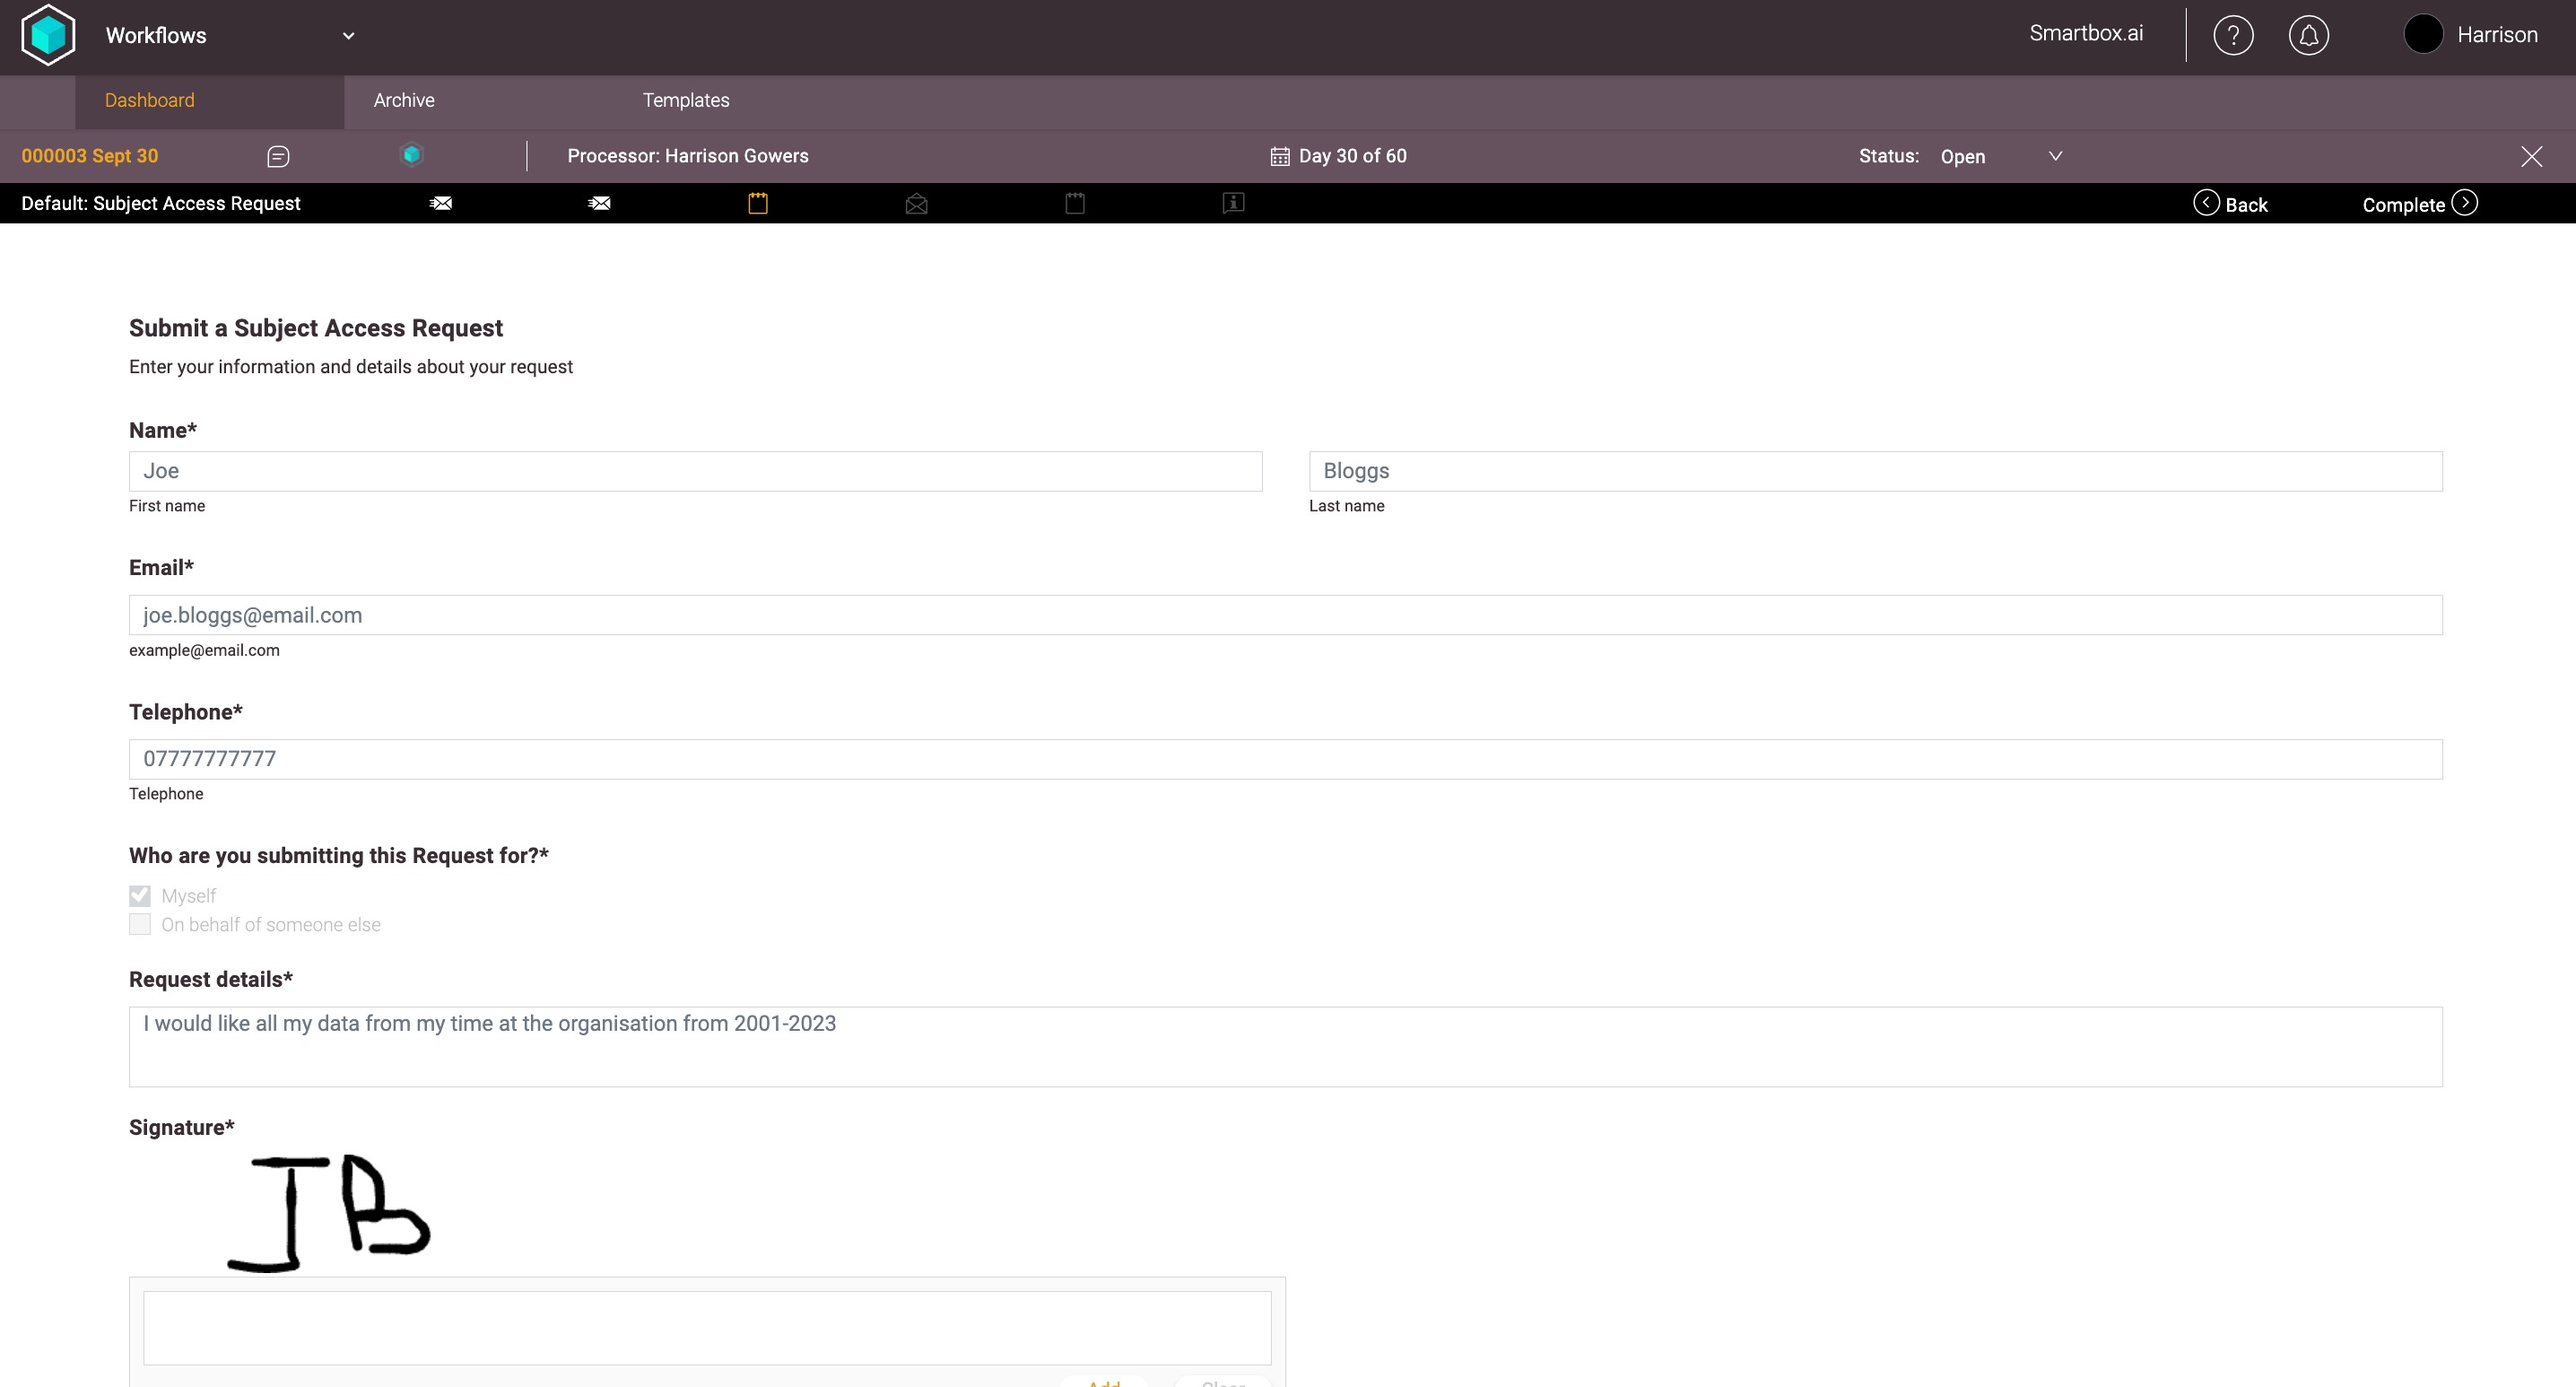Click the Email input field
2576x1387 pixels.
pos(1285,615)
